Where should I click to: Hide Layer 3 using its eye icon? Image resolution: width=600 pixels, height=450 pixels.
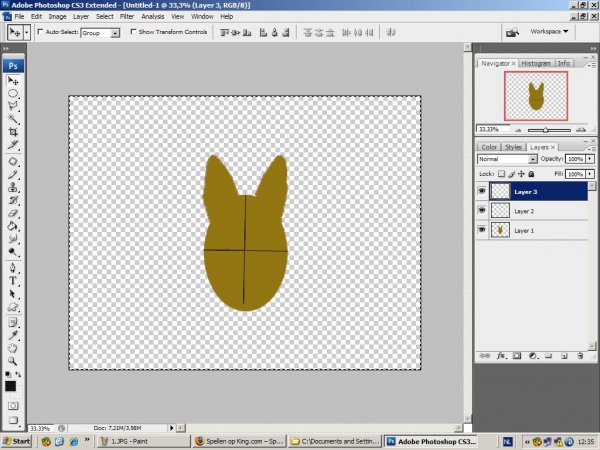click(482, 191)
